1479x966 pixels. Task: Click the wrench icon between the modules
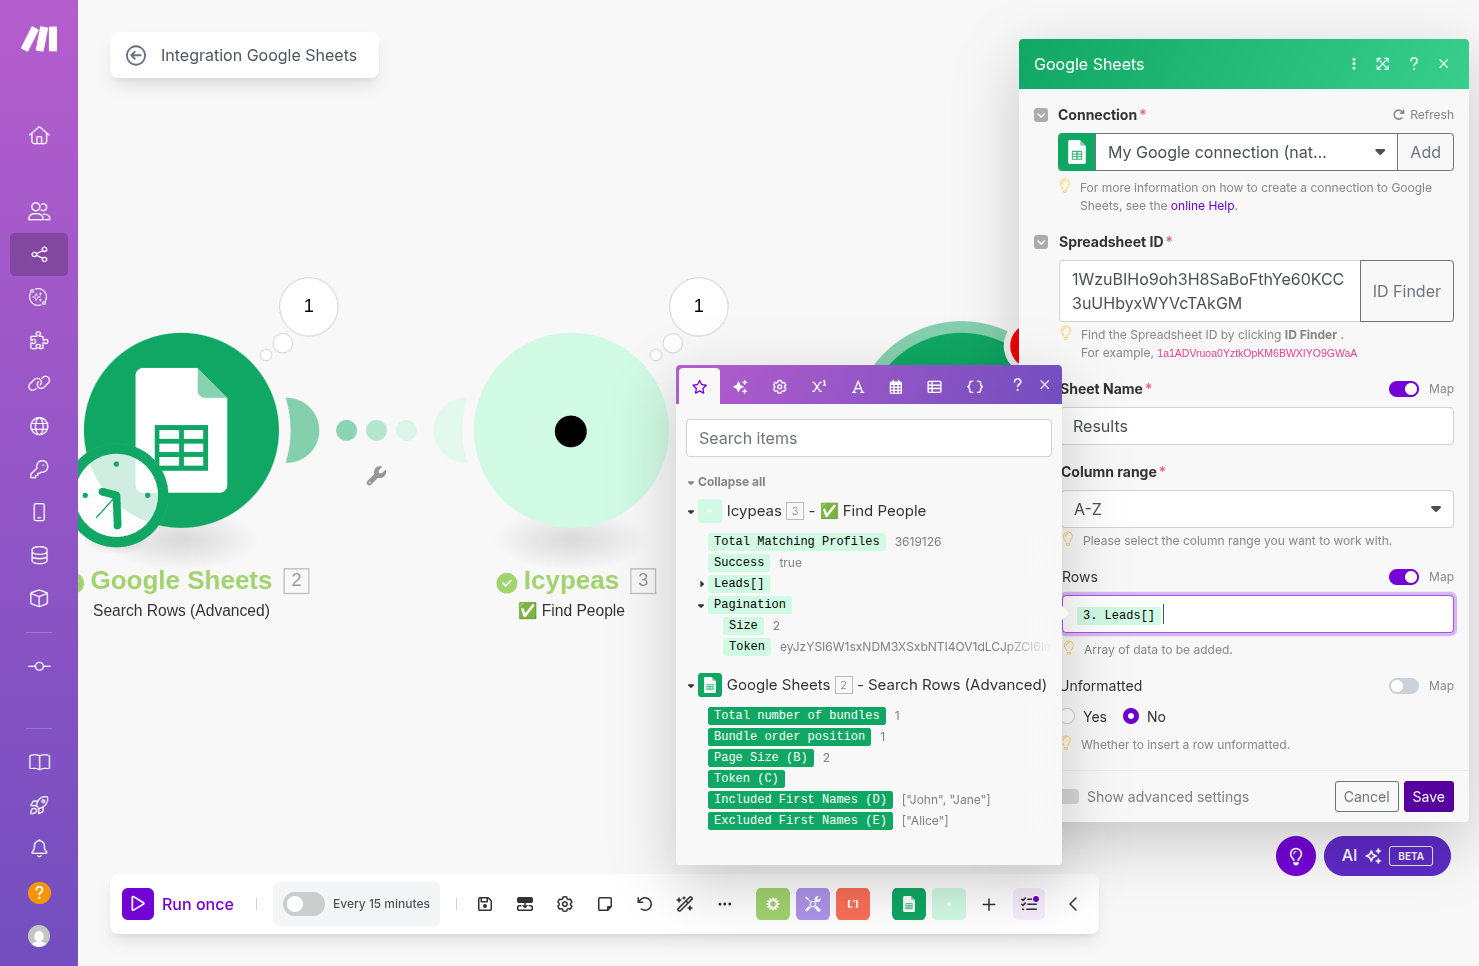tap(376, 476)
